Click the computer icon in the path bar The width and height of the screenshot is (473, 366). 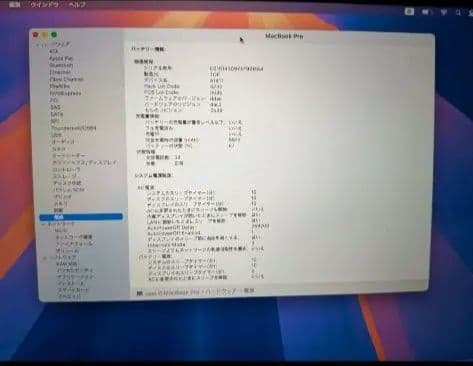click(x=139, y=293)
